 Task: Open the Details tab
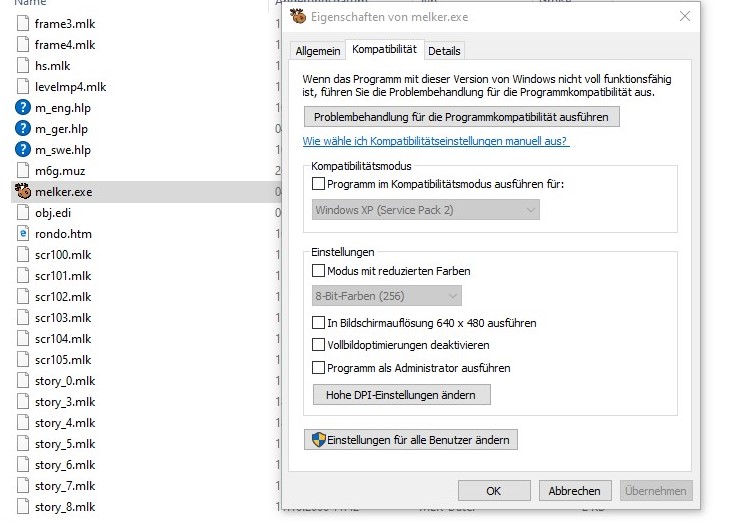click(x=444, y=51)
